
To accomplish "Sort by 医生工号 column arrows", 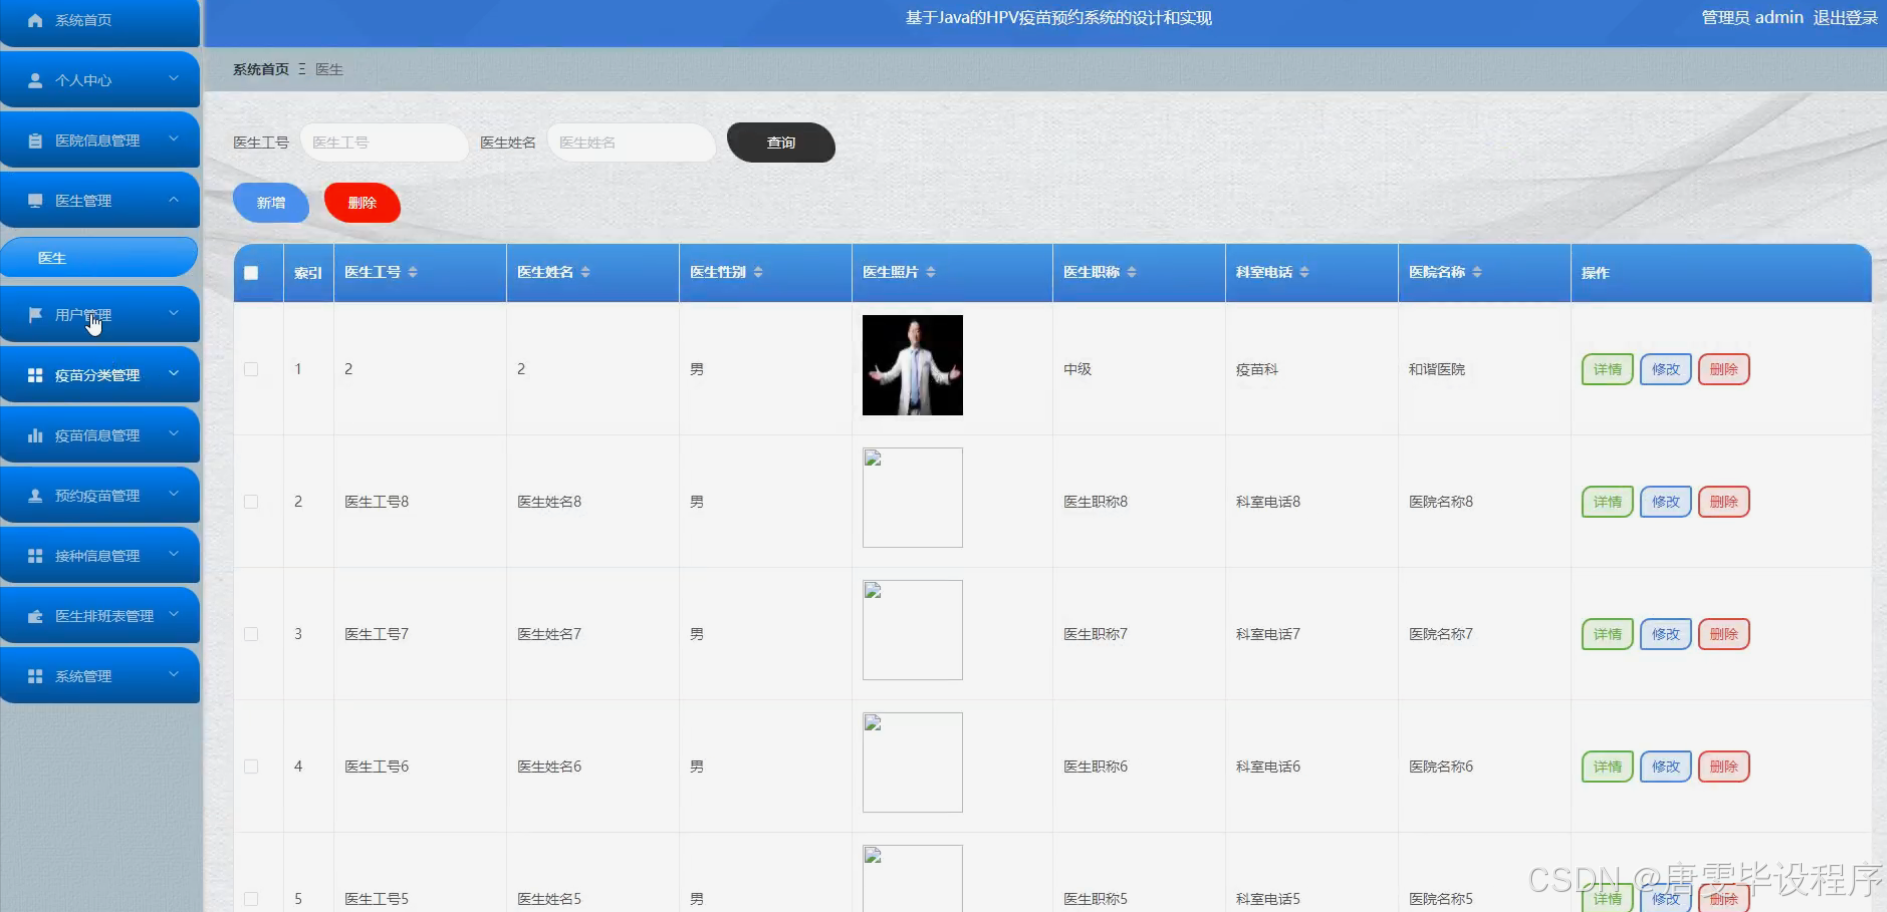I will point(413,272).
